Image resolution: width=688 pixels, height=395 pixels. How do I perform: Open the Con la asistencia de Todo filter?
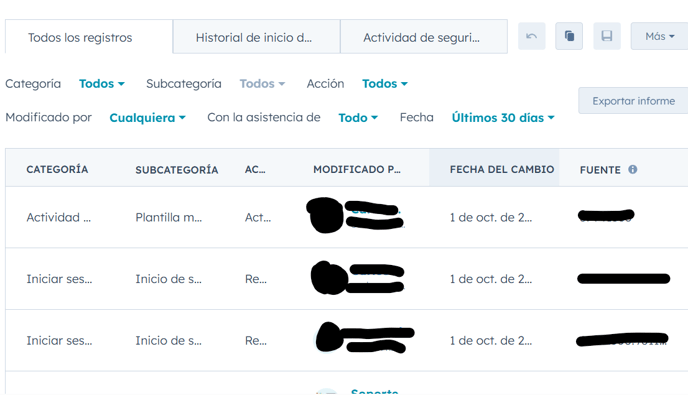pyautogui.click(x=358, y=118)
